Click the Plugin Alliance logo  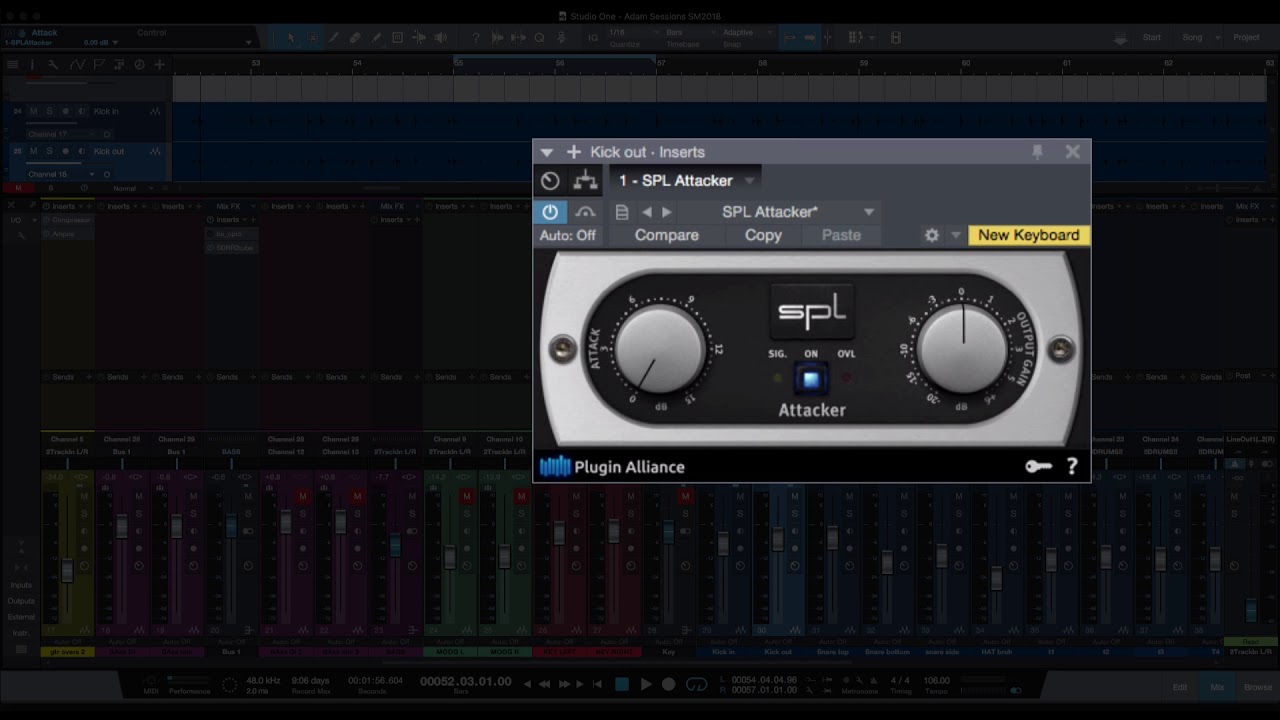coord(612,467)
